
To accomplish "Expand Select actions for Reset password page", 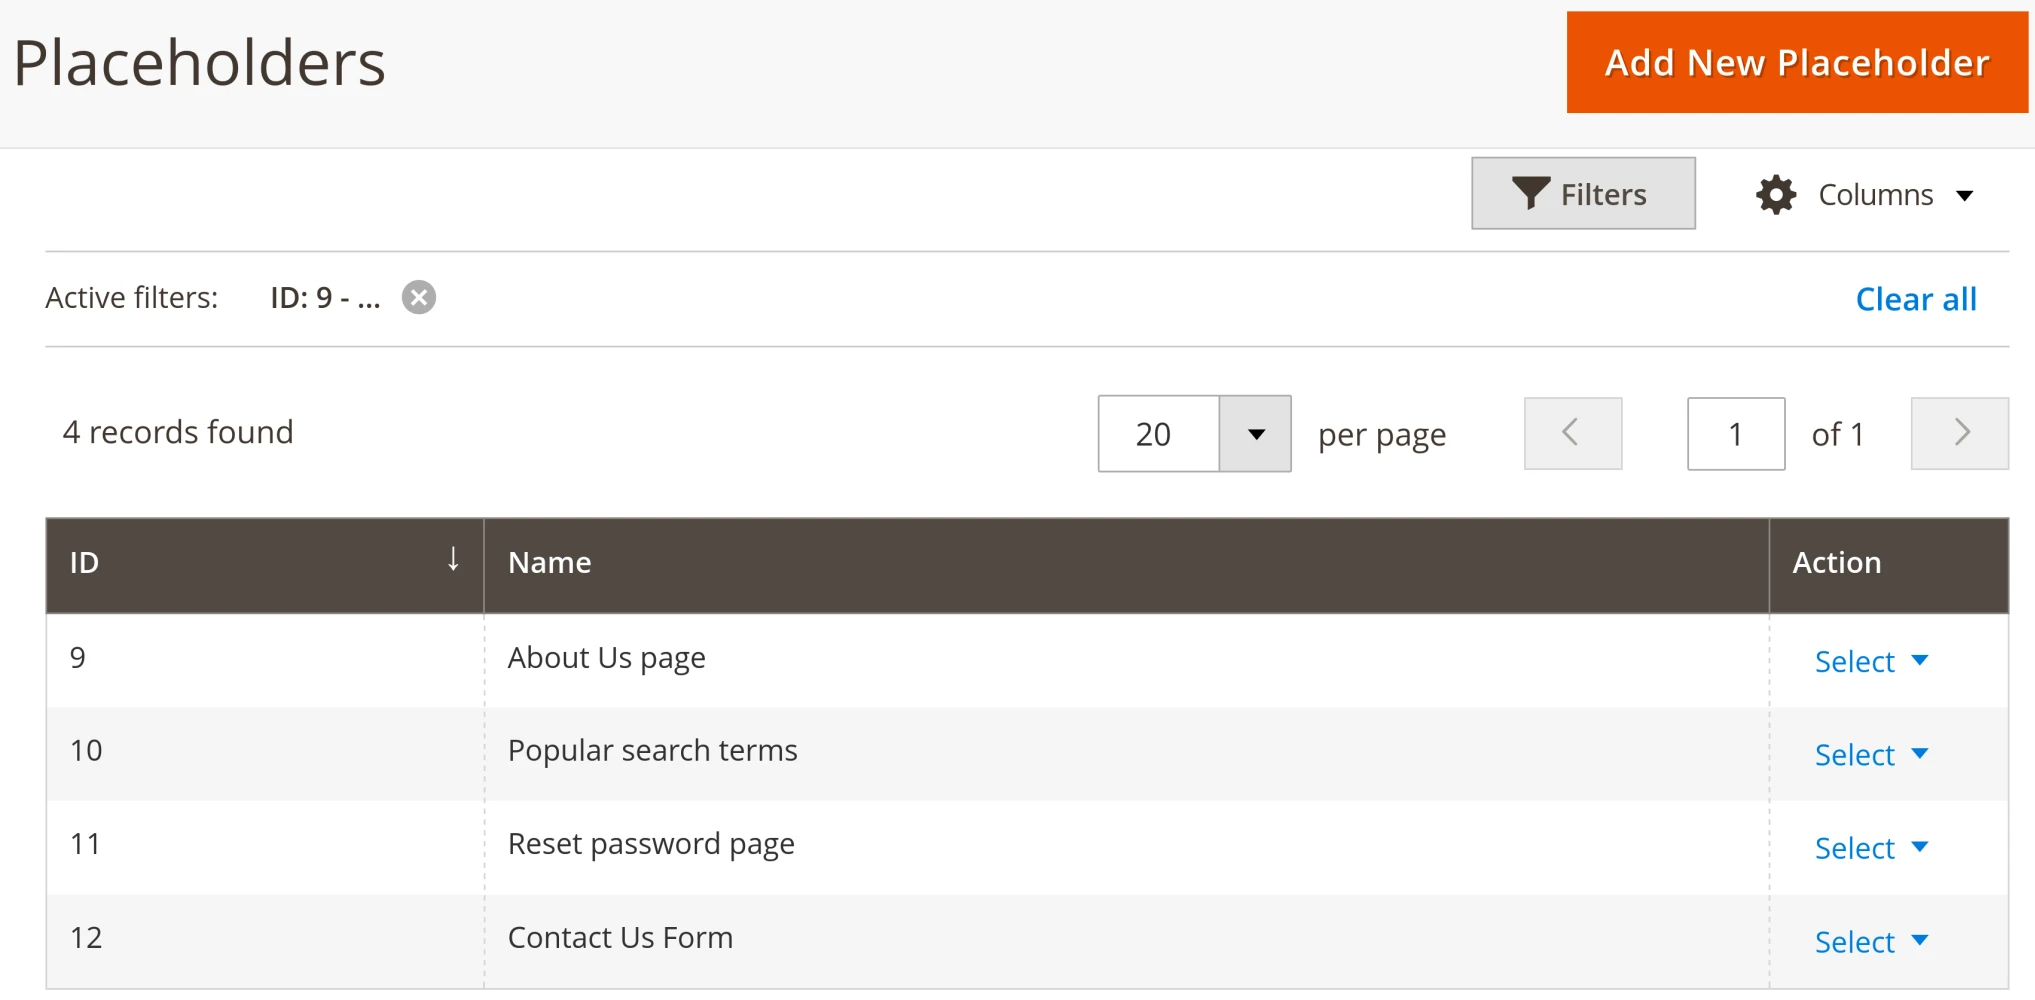I will click(1920, 847).
